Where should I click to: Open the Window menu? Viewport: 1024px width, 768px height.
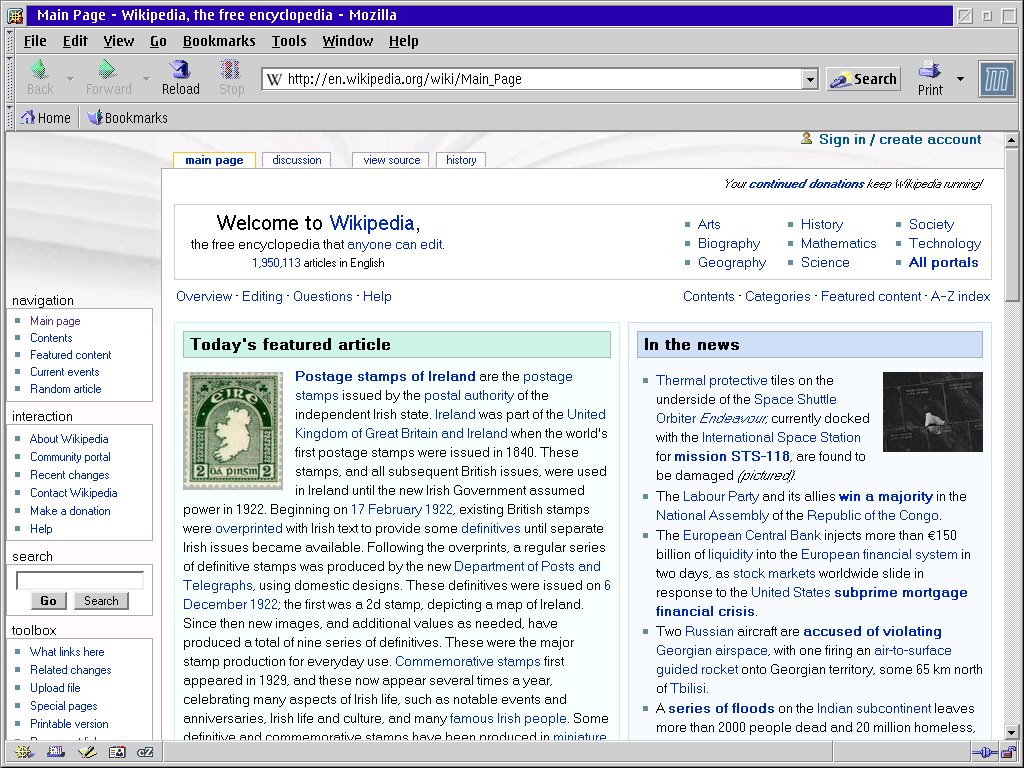[347, 41]
